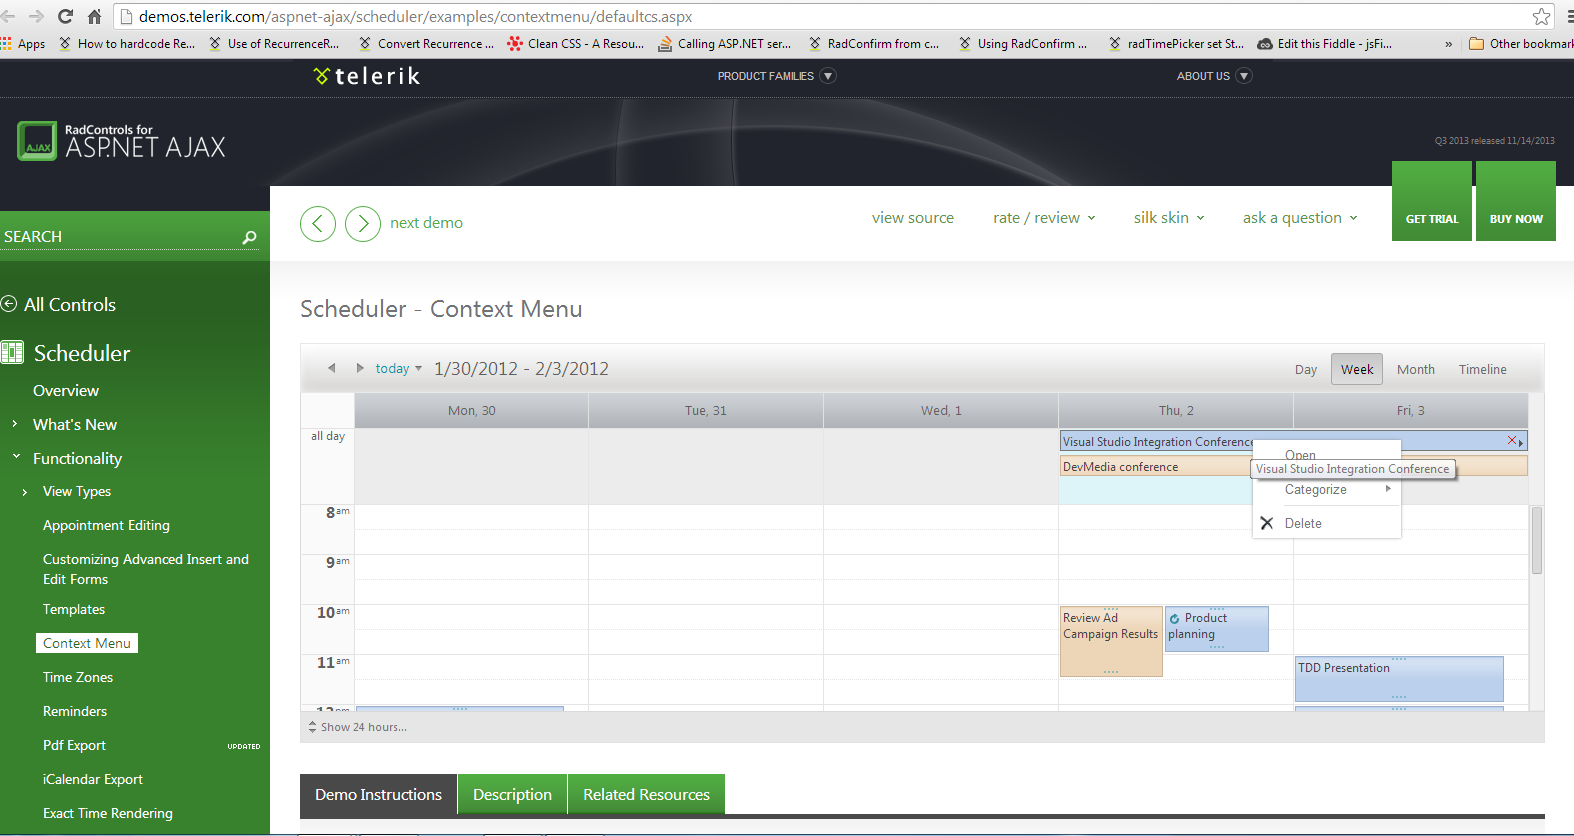Go to the browser home page icon
The width and height of the screenshot is (1574, 836).
click(94, 16)
